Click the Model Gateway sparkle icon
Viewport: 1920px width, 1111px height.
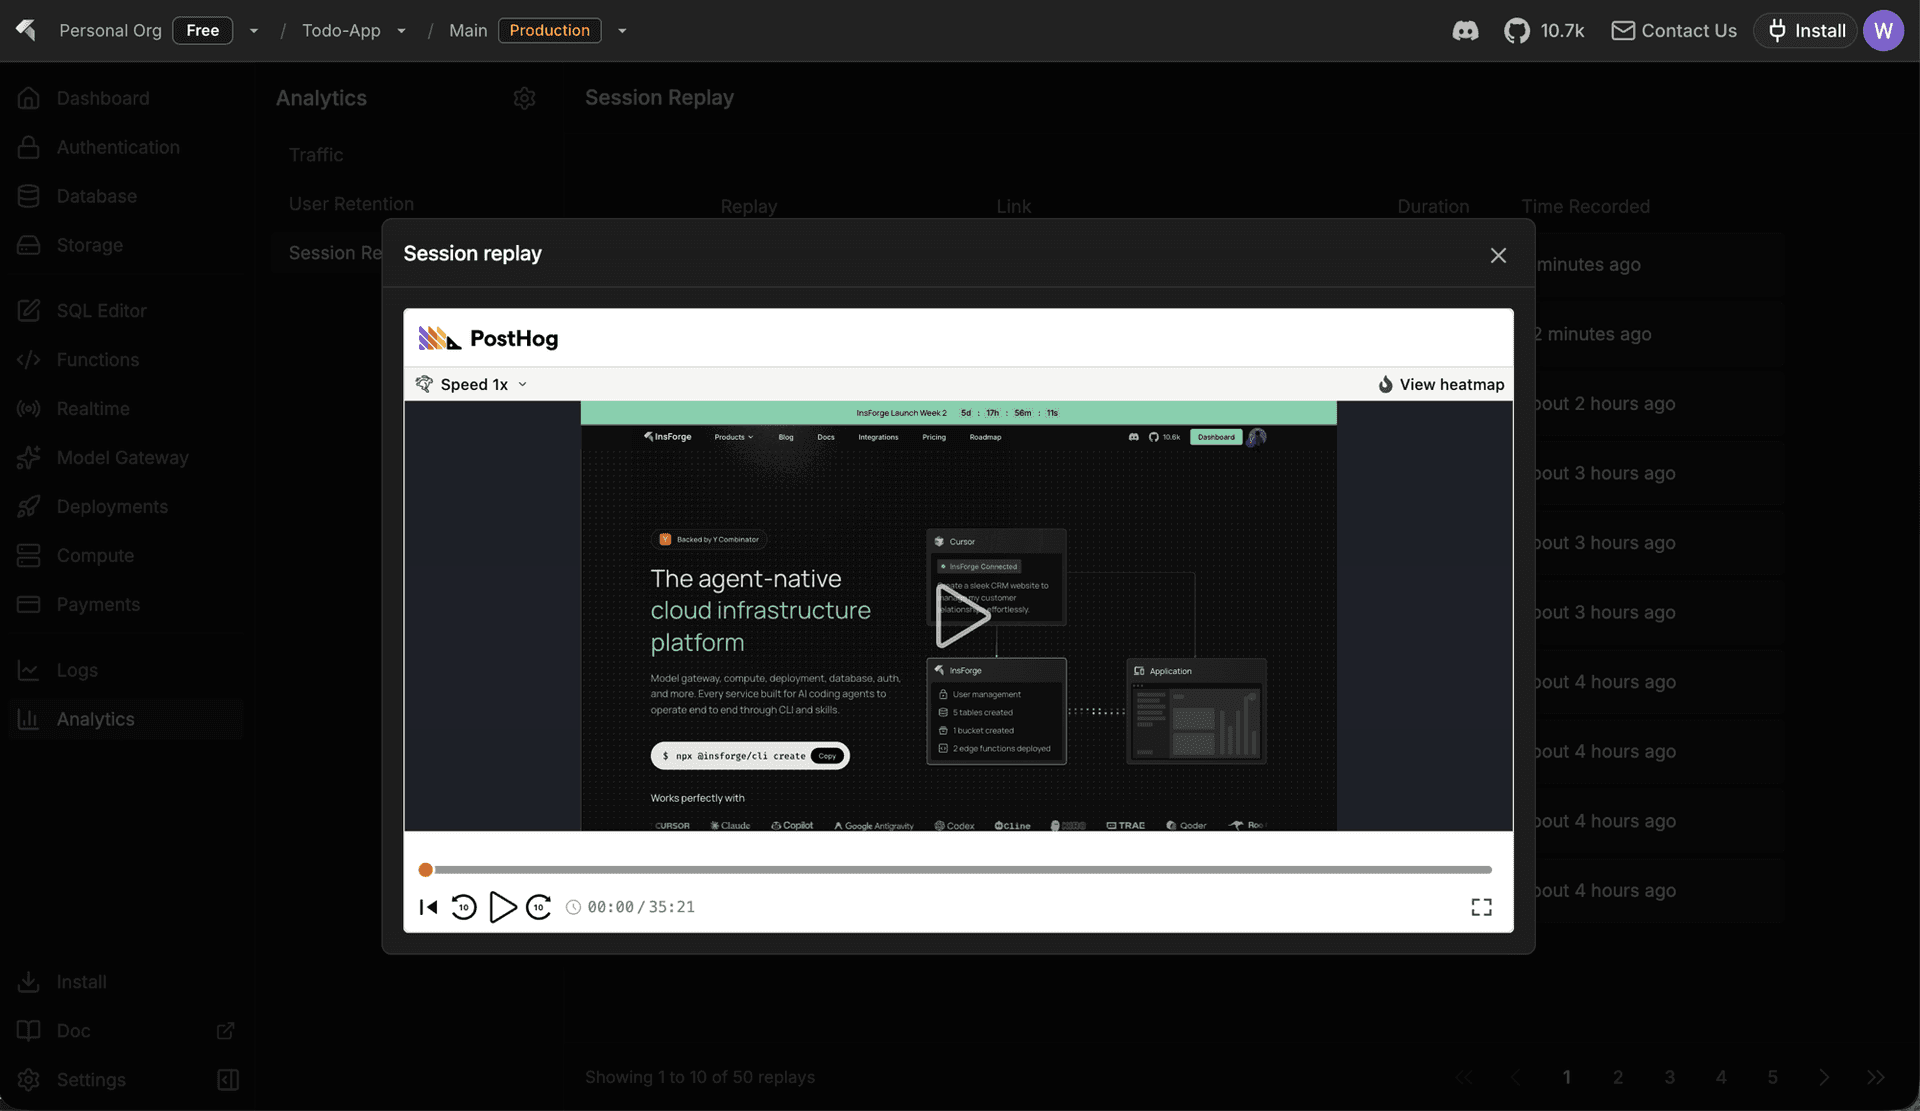[x=29, y=458]
